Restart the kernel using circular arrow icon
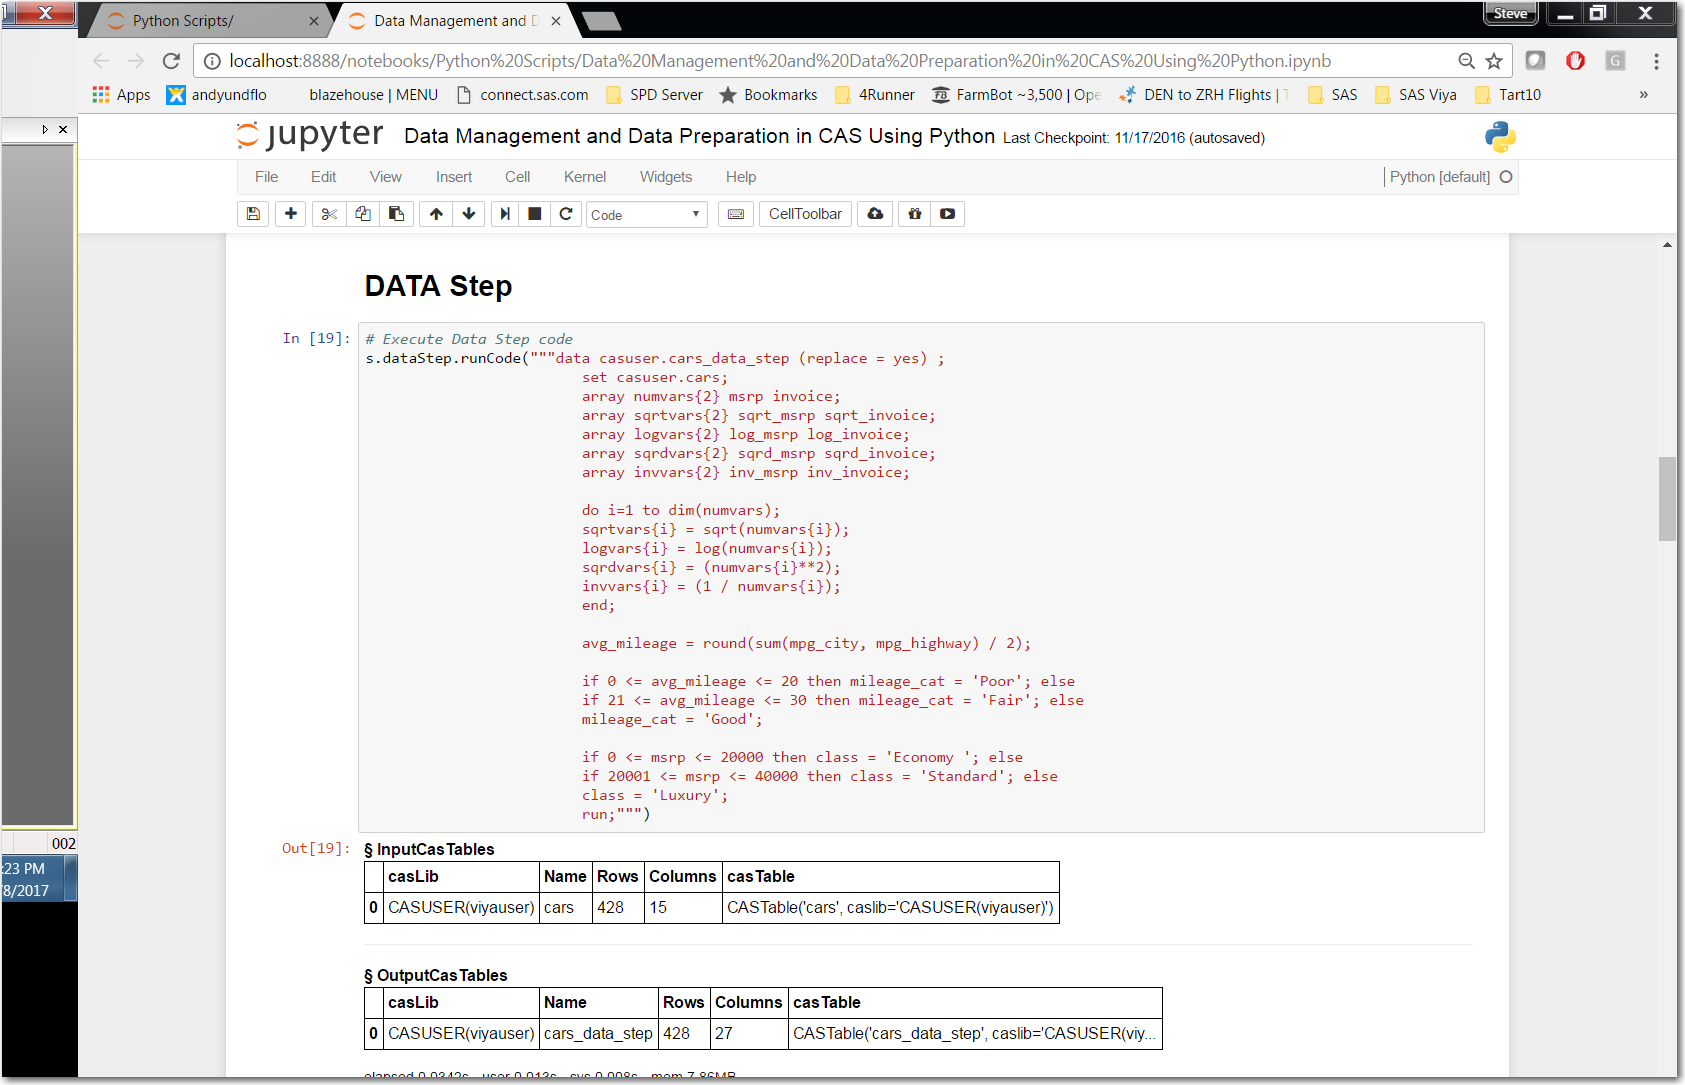Viewport: 1685px width, 1085px height. 566,214
